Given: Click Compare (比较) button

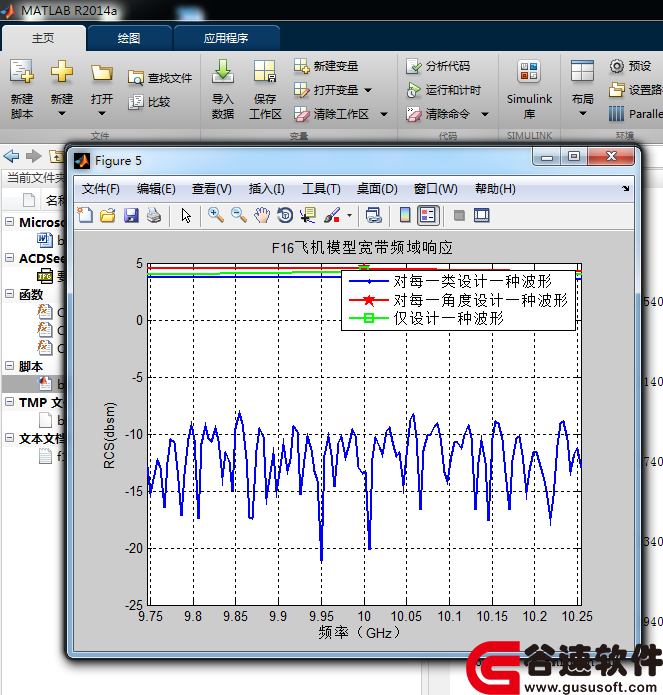Looking at the screenshot, I should click(149, 102).
